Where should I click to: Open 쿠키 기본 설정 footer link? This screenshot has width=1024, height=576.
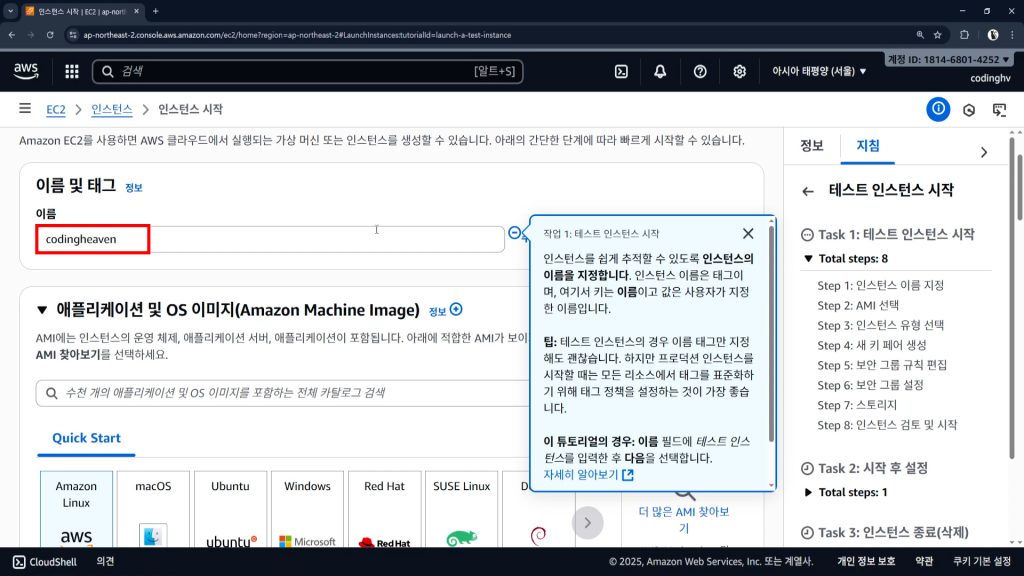tap(982, 561)
